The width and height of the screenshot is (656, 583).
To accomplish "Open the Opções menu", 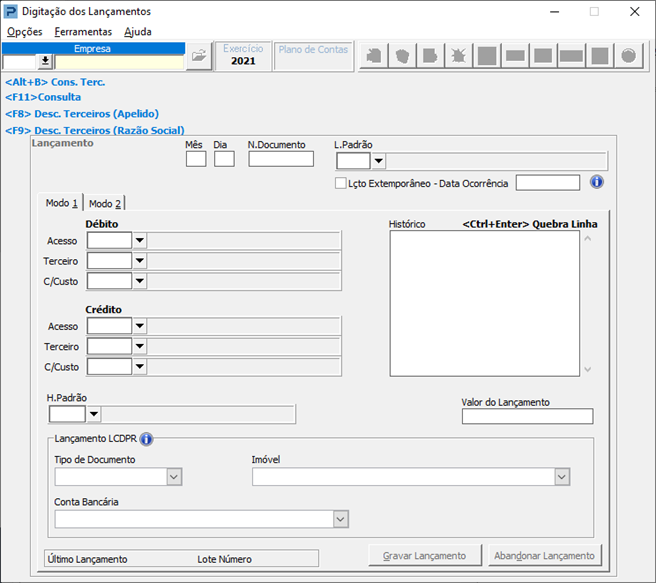I will click(x=25, y=32).
